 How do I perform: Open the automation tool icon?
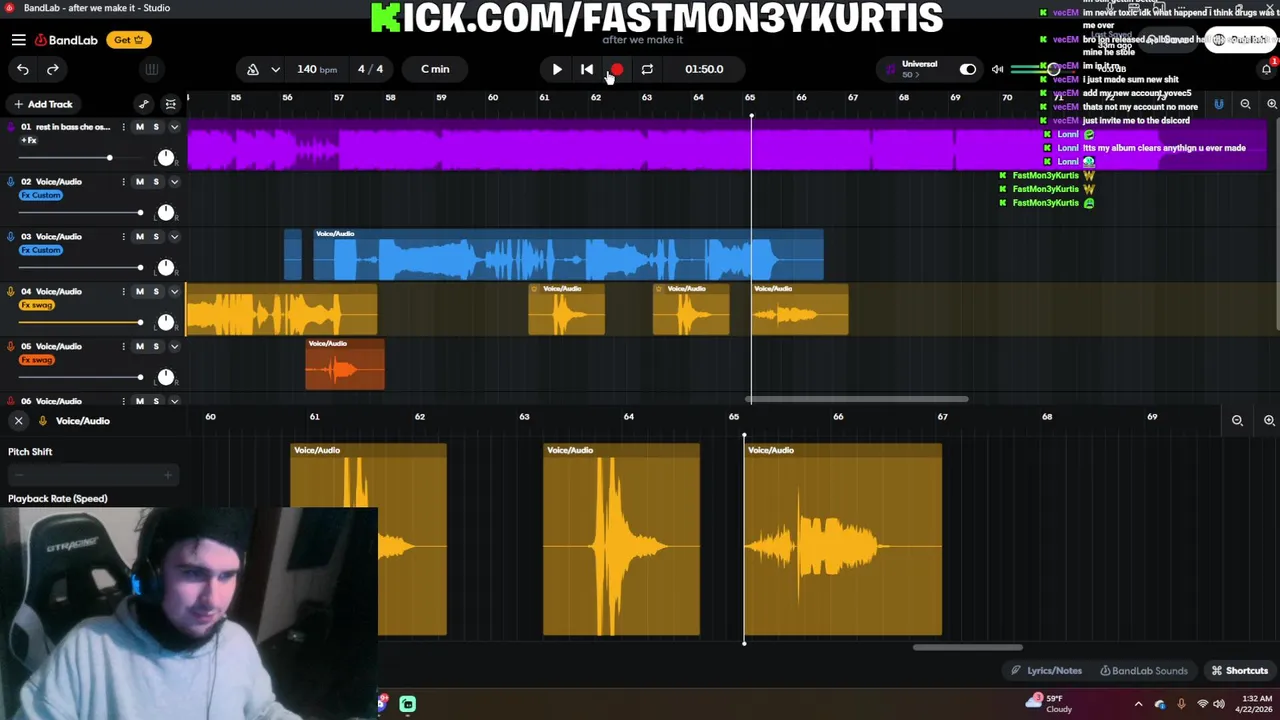(144, 104)
